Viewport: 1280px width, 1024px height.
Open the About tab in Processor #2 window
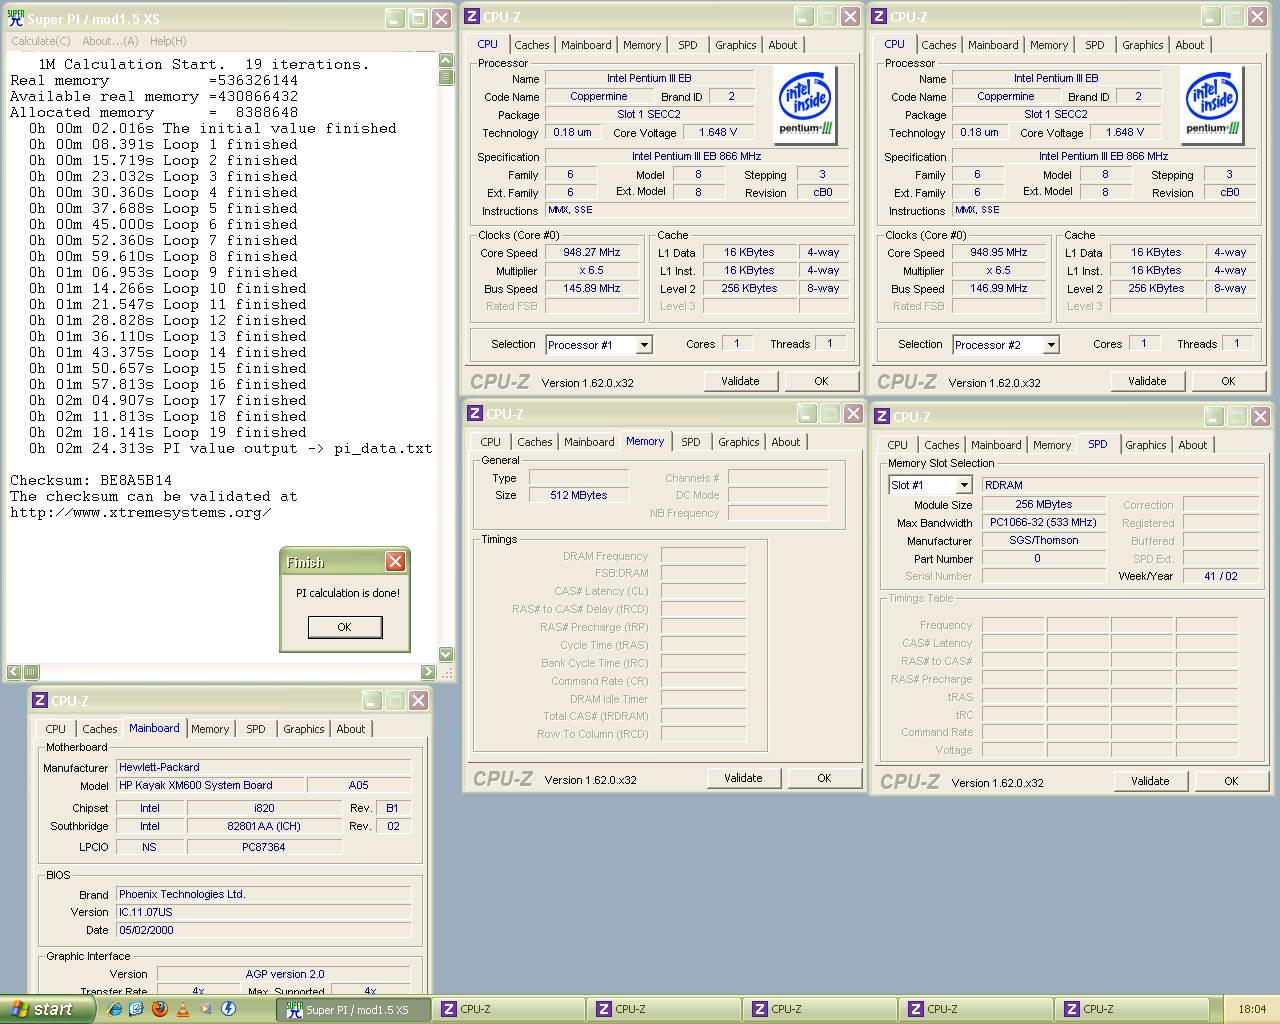1190,45
